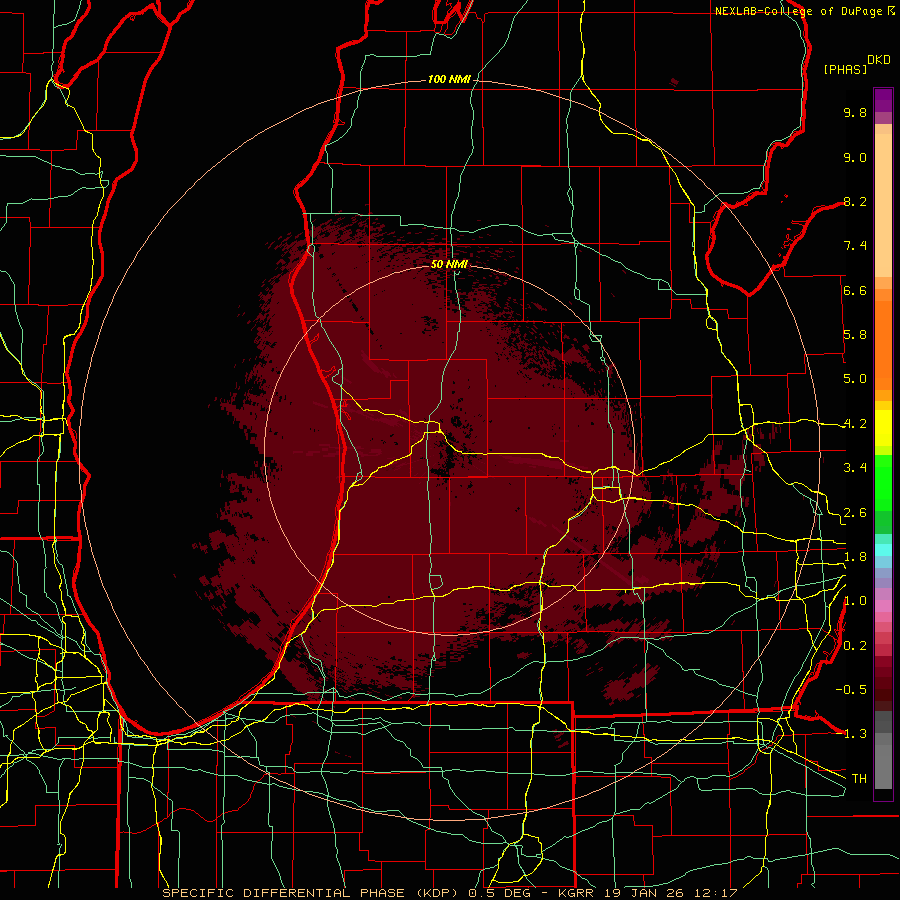The image size is (900, 900).
Task: Select the 7.4 scale value
Action: (x=855, y=246)
